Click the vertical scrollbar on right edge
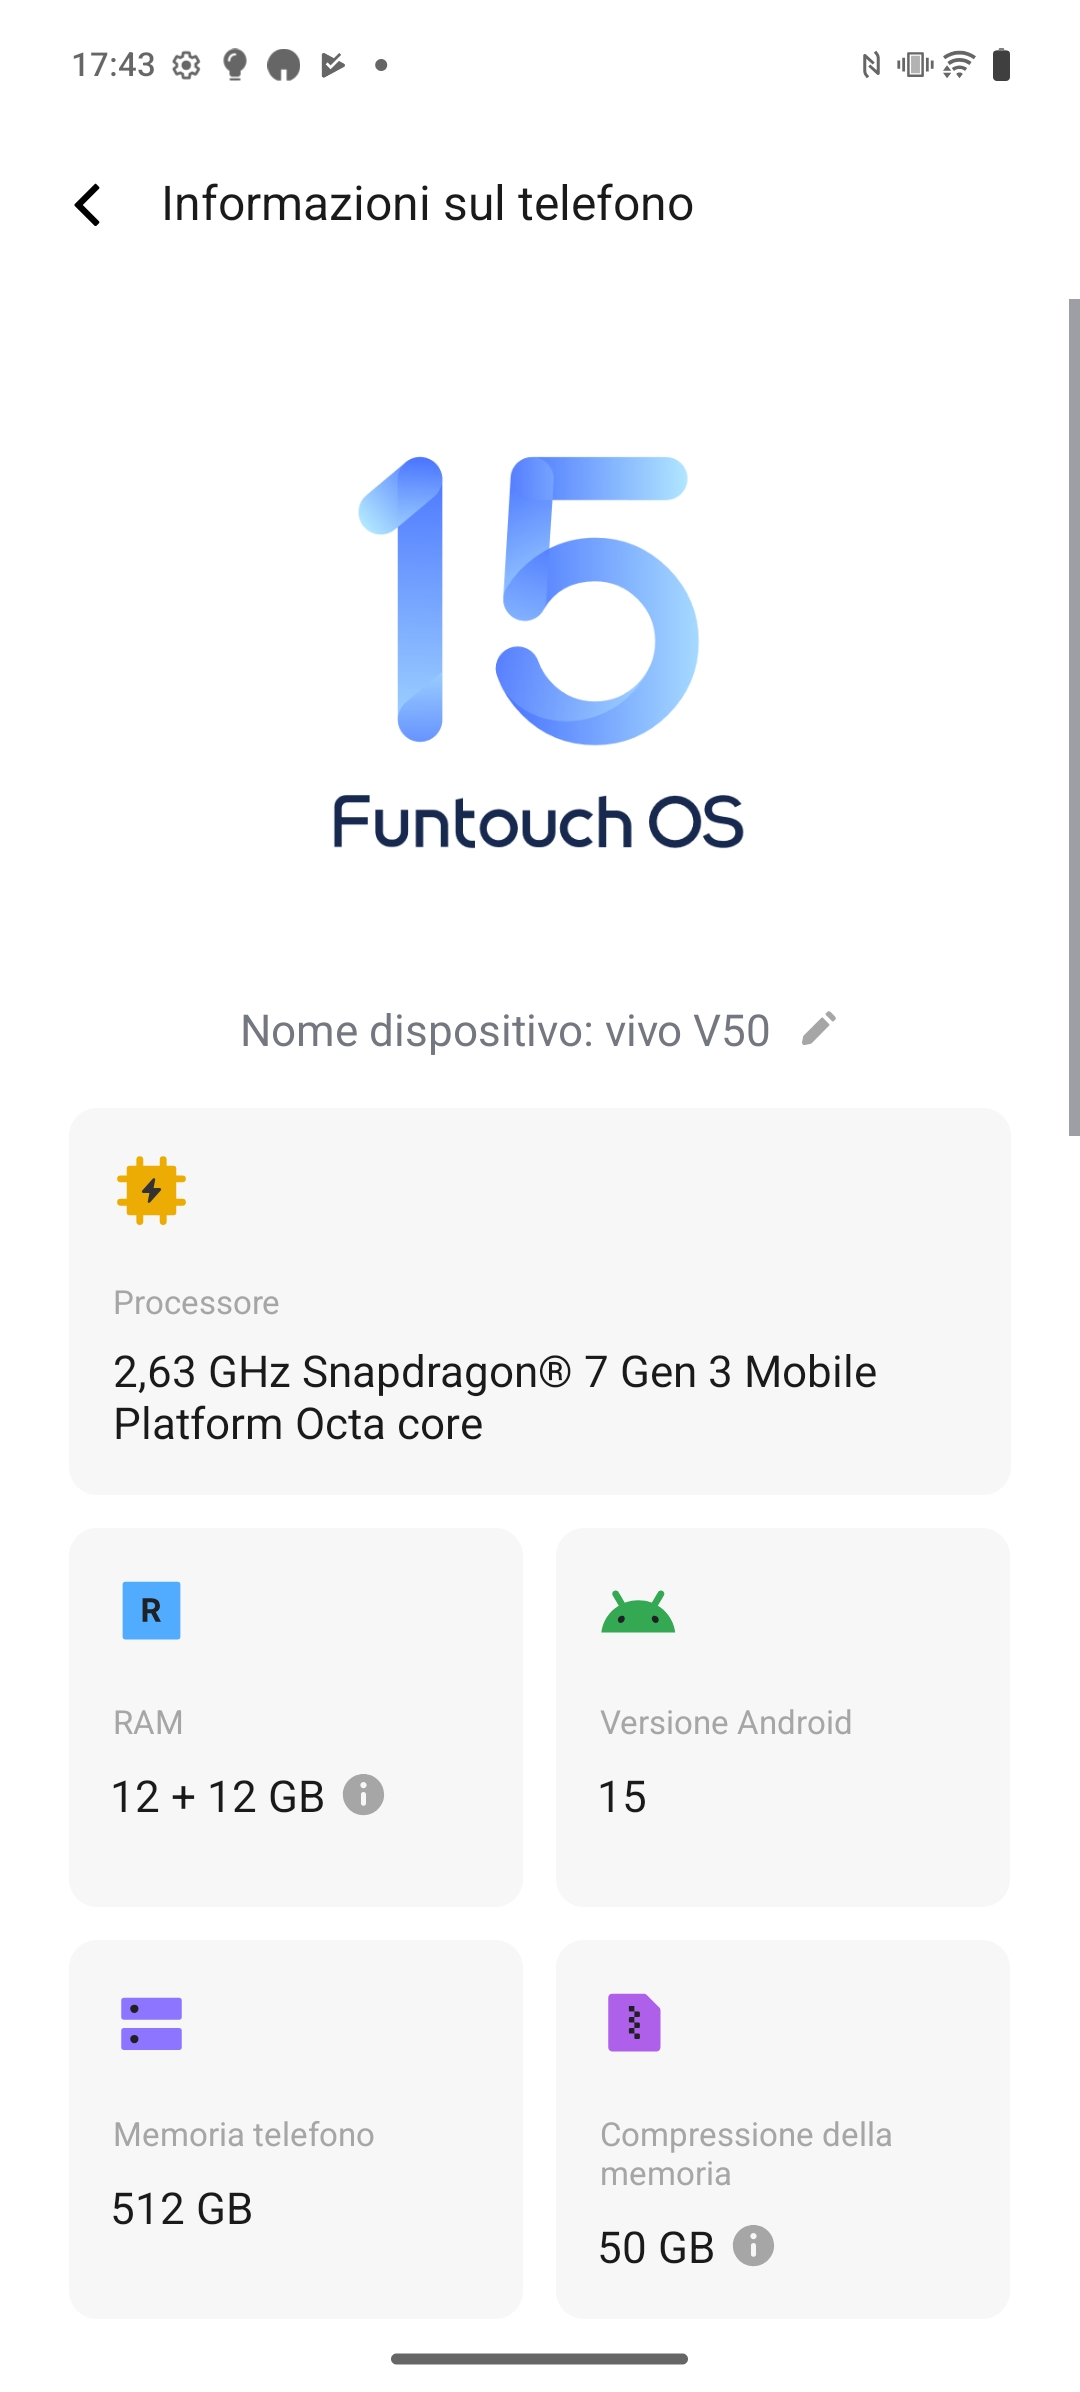Image resolution: width=1080 pixels, height=2392 pixels. (x=1074, y=717)
